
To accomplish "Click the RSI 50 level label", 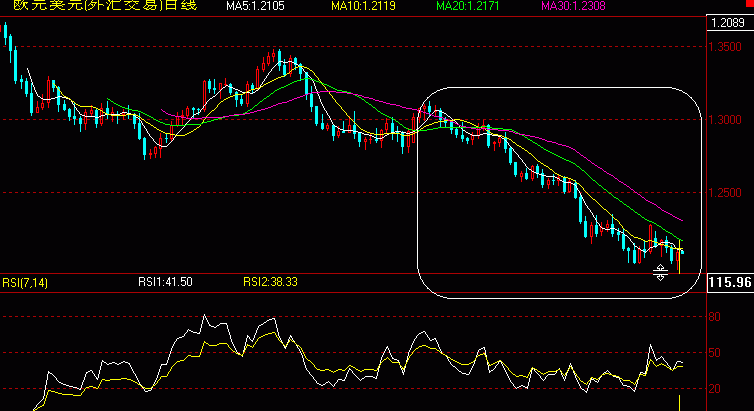I will (x=715, y=353).
